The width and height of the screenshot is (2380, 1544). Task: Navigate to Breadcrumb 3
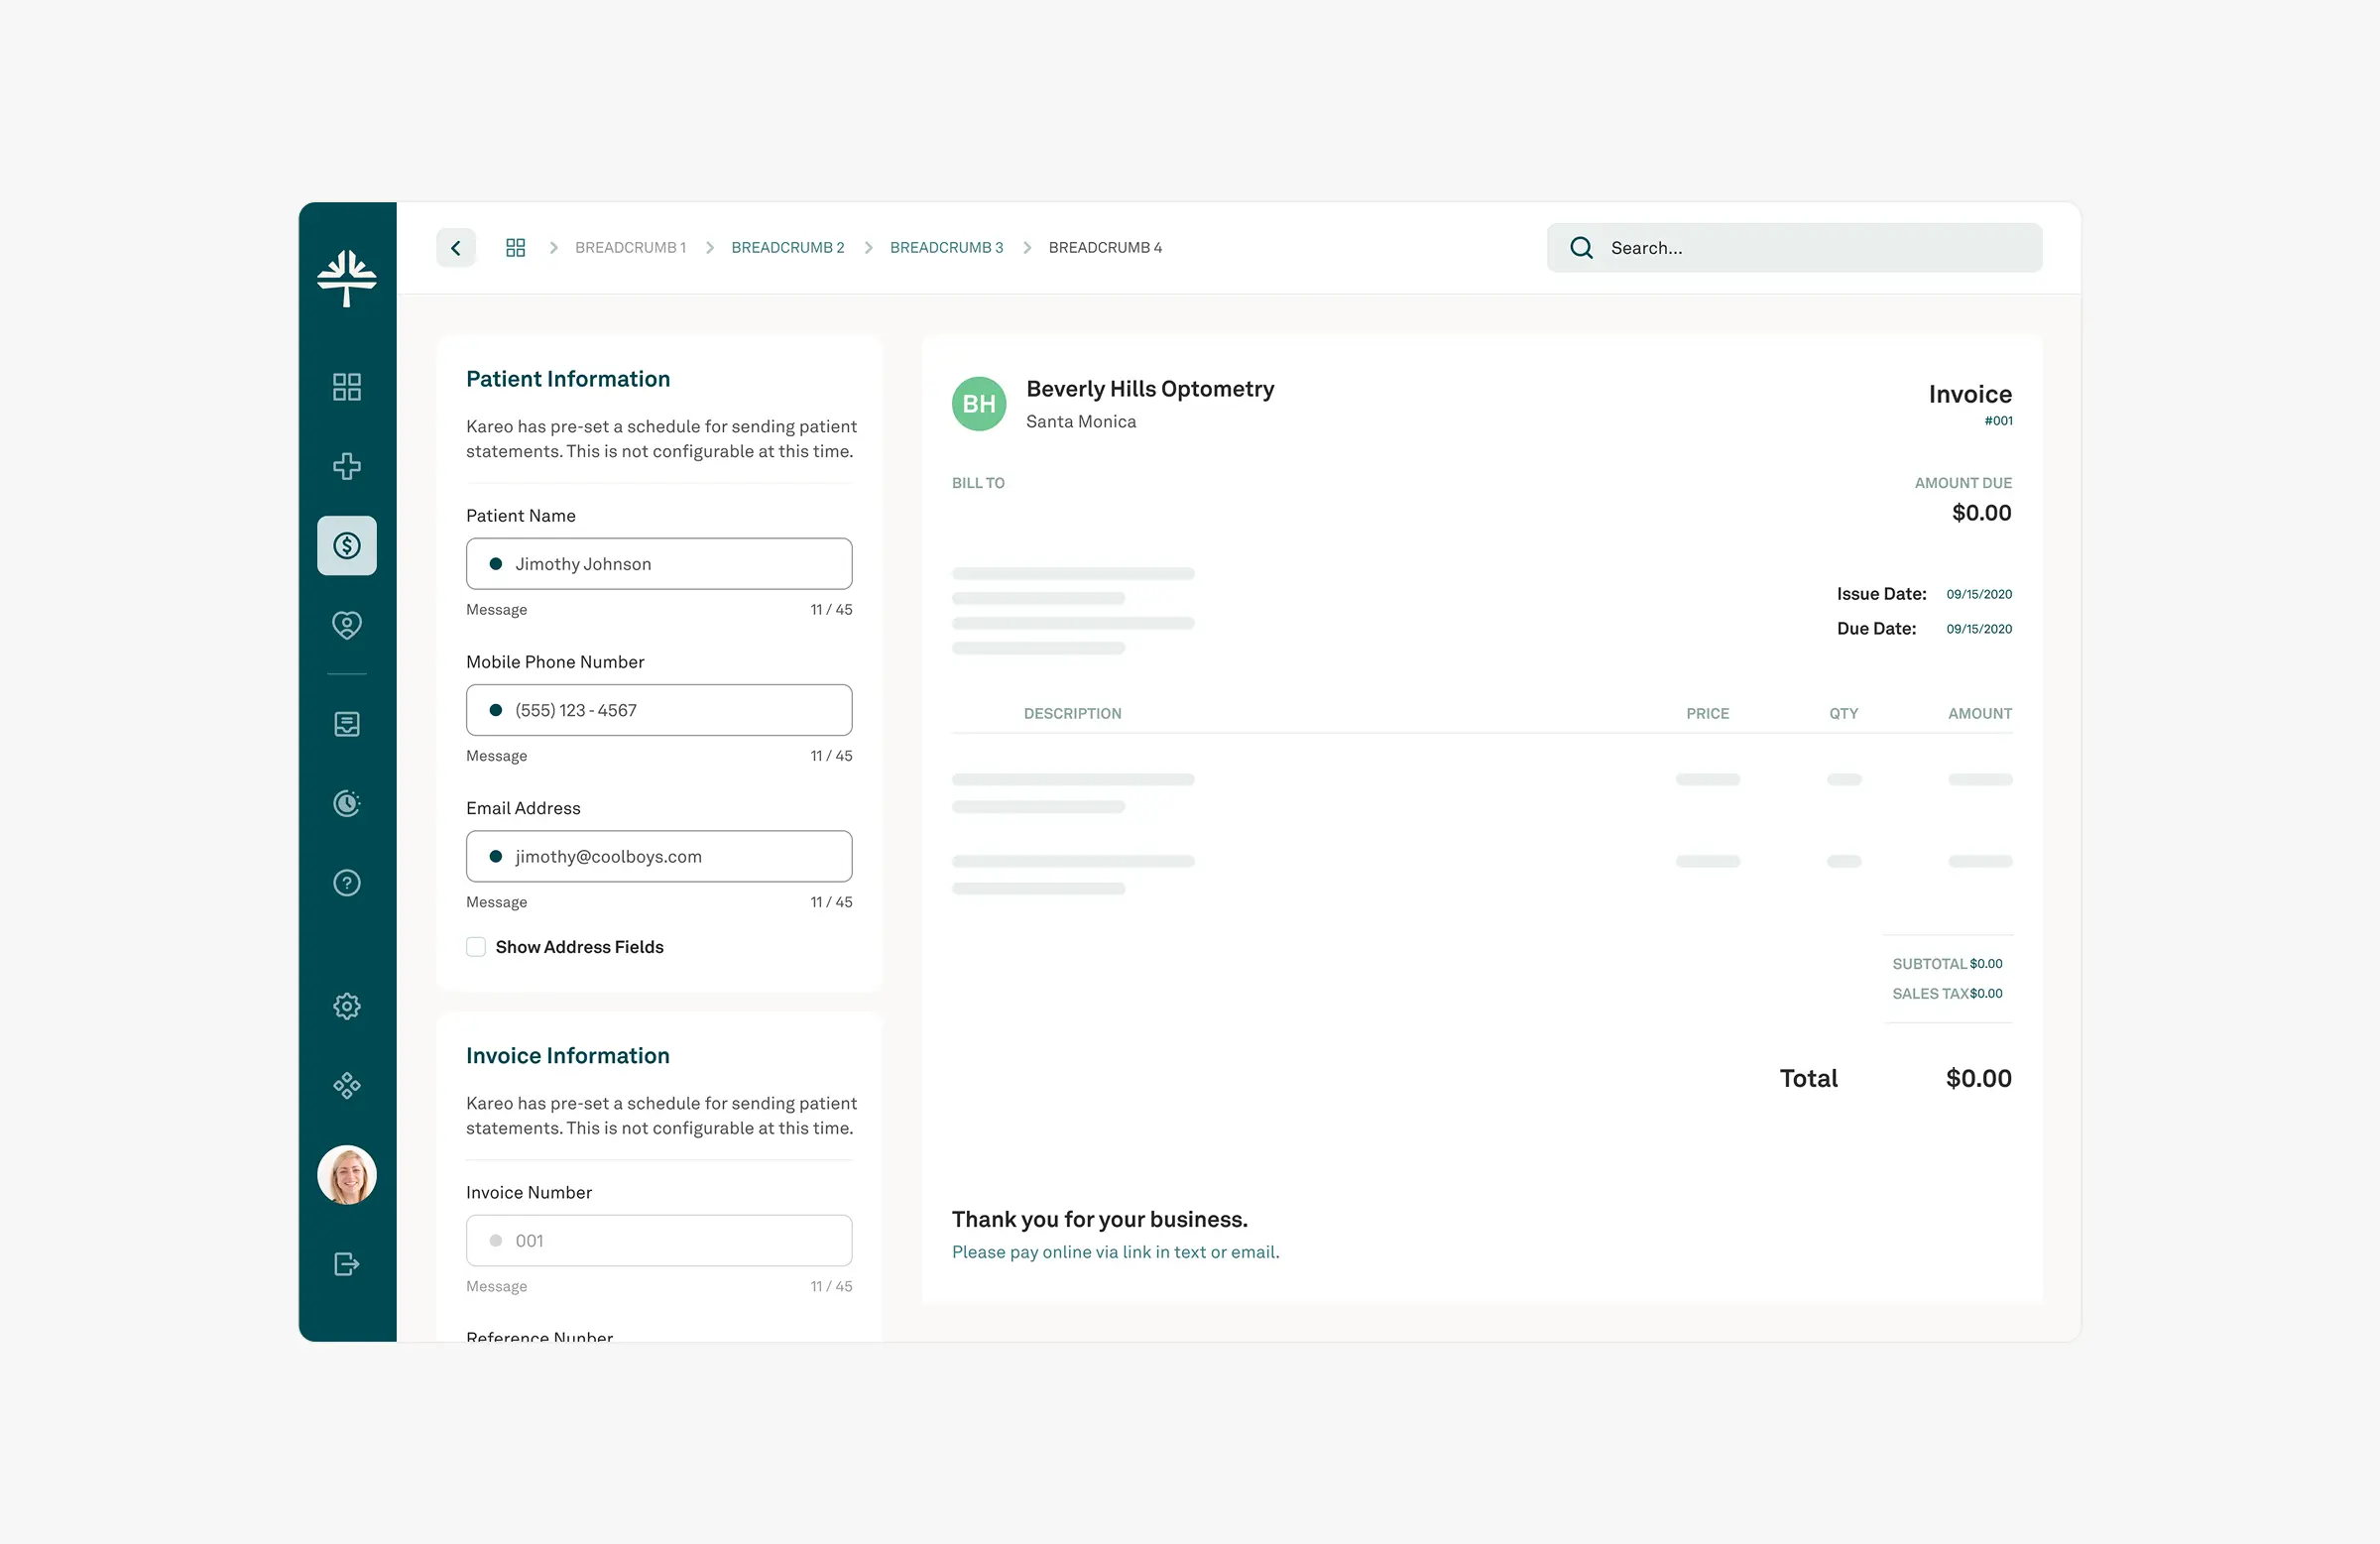[x=946, y=248]
